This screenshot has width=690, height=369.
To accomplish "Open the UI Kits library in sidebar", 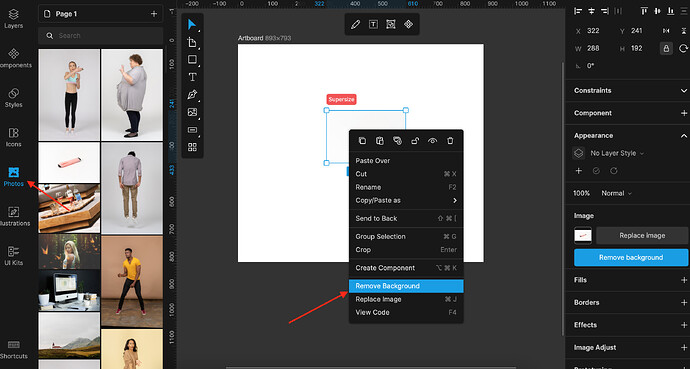I will point(13,256).
